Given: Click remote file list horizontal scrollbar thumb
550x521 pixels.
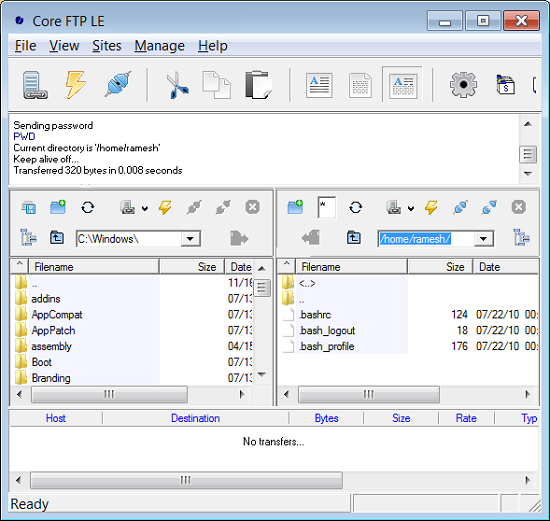Looking at the screenshot, I should [369, 394].
